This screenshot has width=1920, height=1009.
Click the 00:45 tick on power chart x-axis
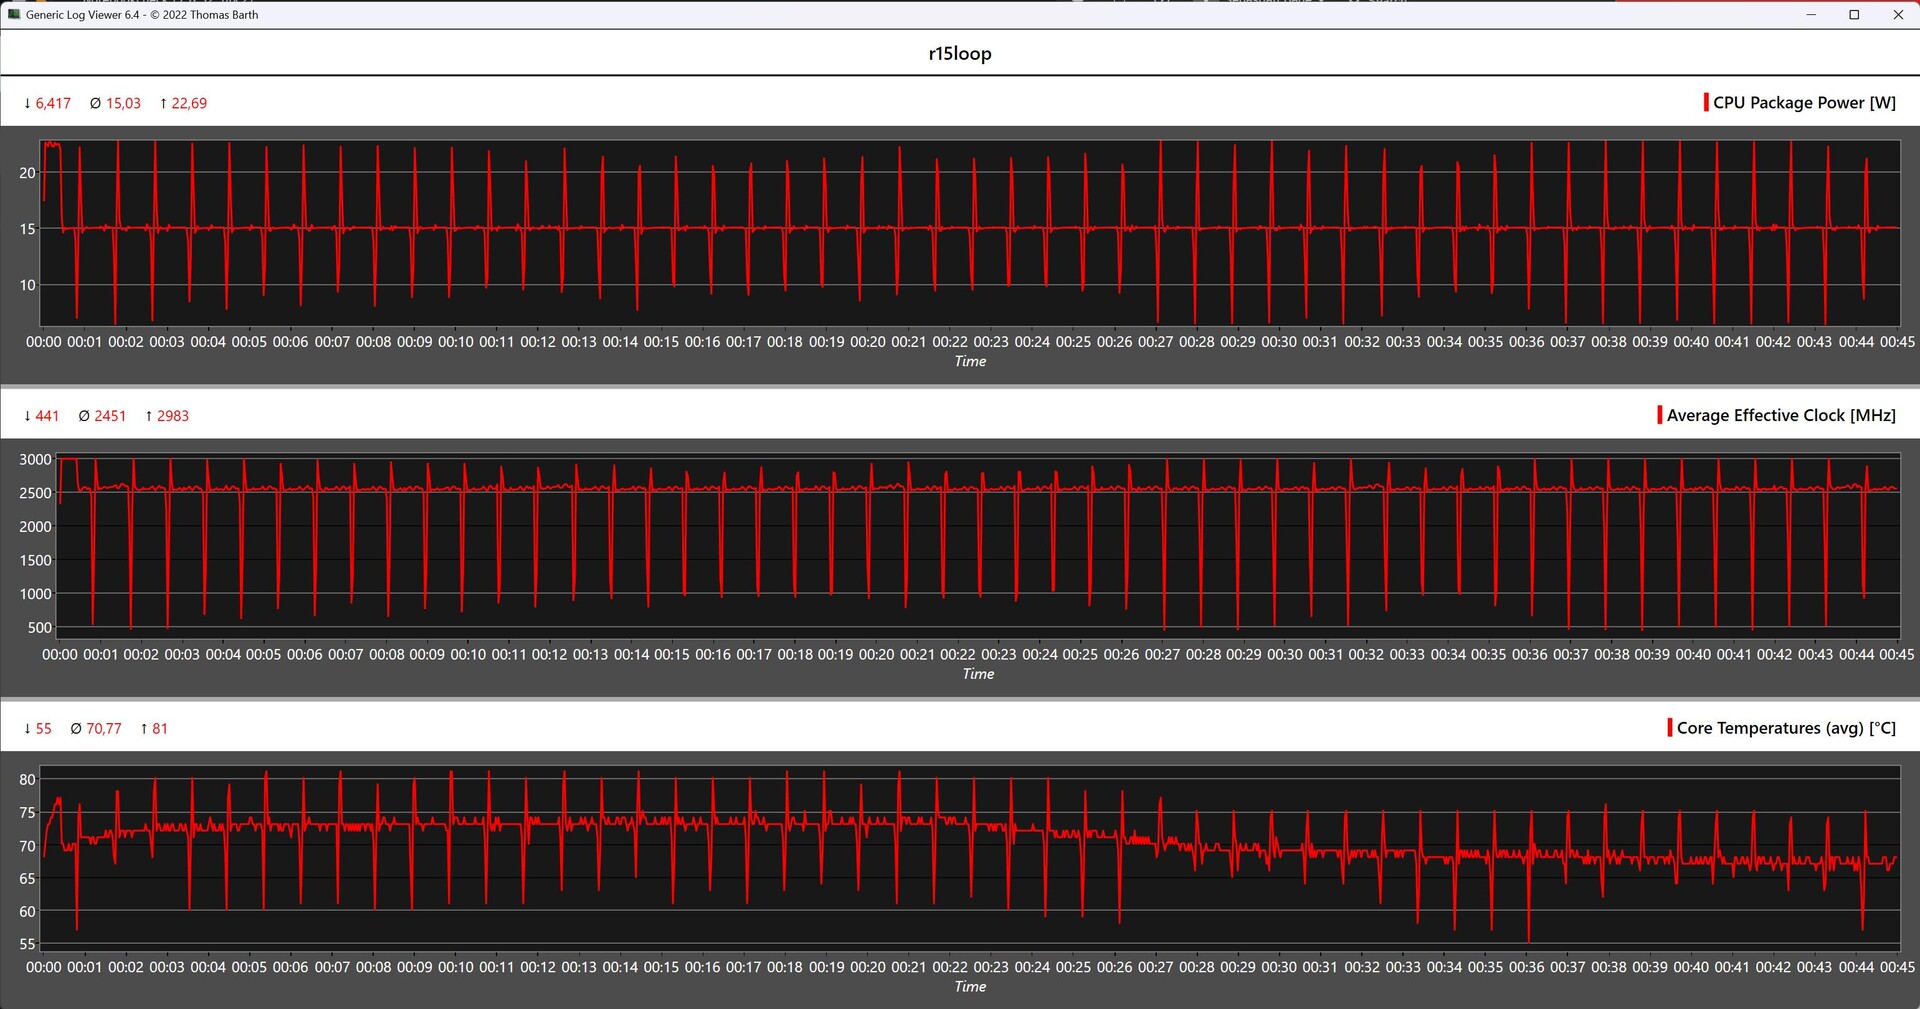click(1897, 342)
